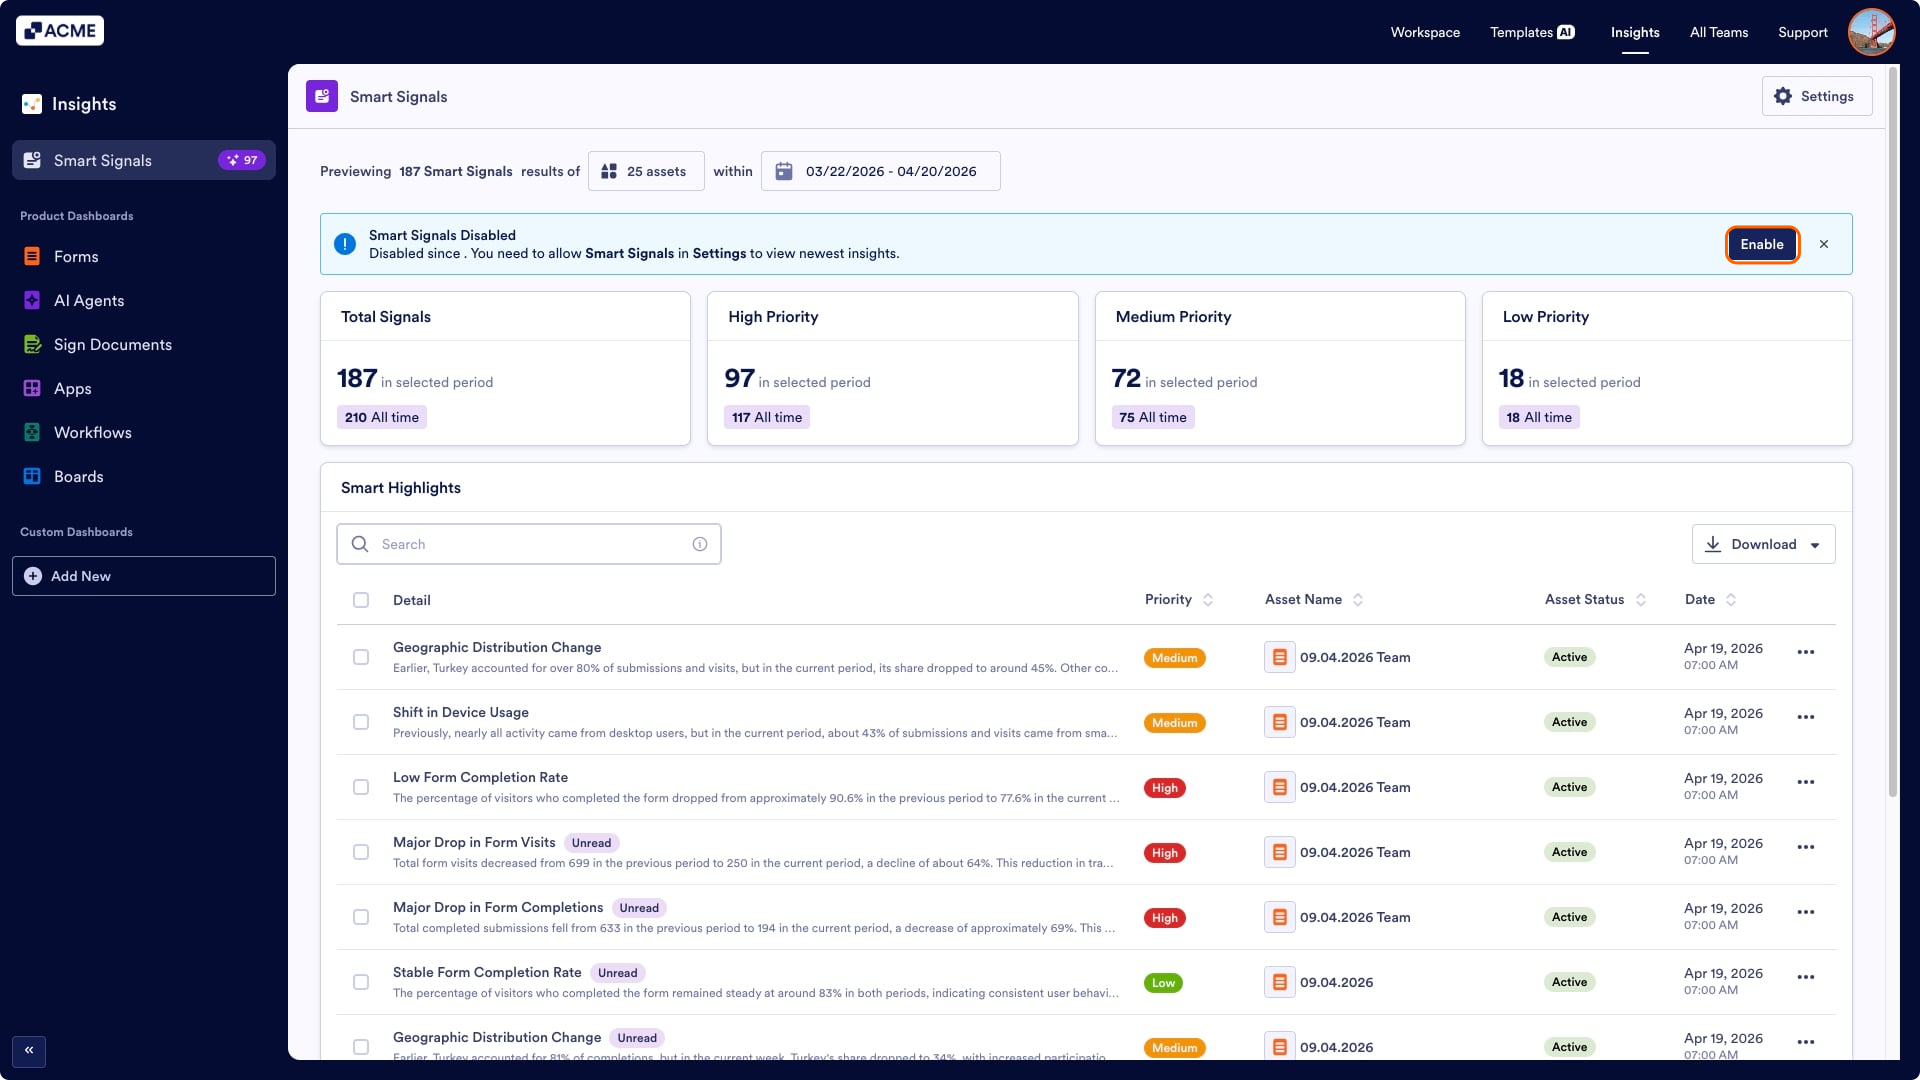Image resolution: width=1920 pixels, height=1080 pixels.
Task: Open the Boards dashboard
Action: click(x=78, y=477)
